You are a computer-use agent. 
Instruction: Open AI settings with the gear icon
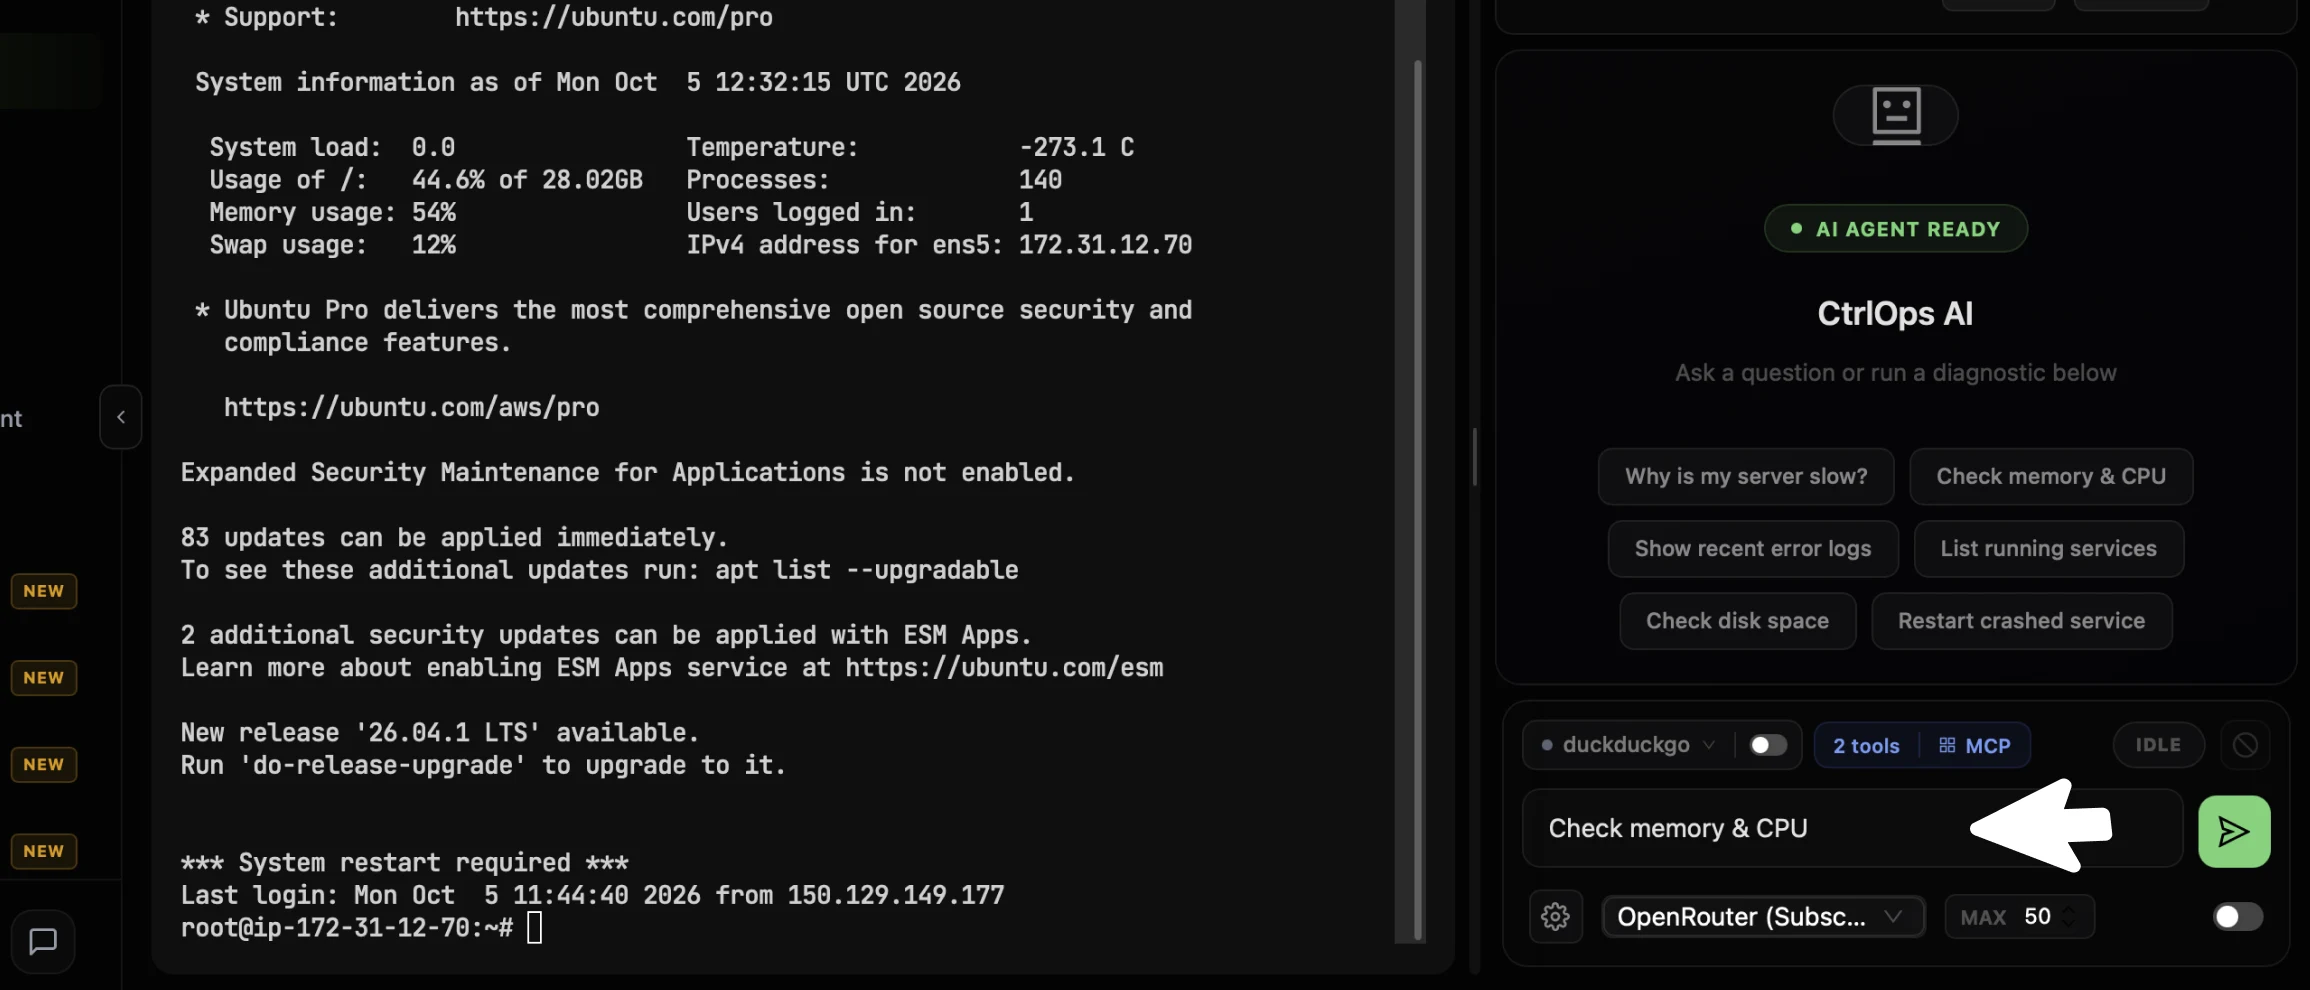pyautogui.click(x=1555, y=916)
